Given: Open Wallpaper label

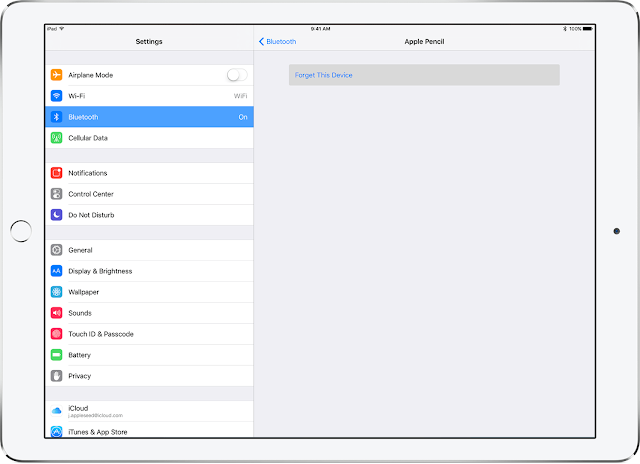Looking at the screenshot, I should coord(84,292).
